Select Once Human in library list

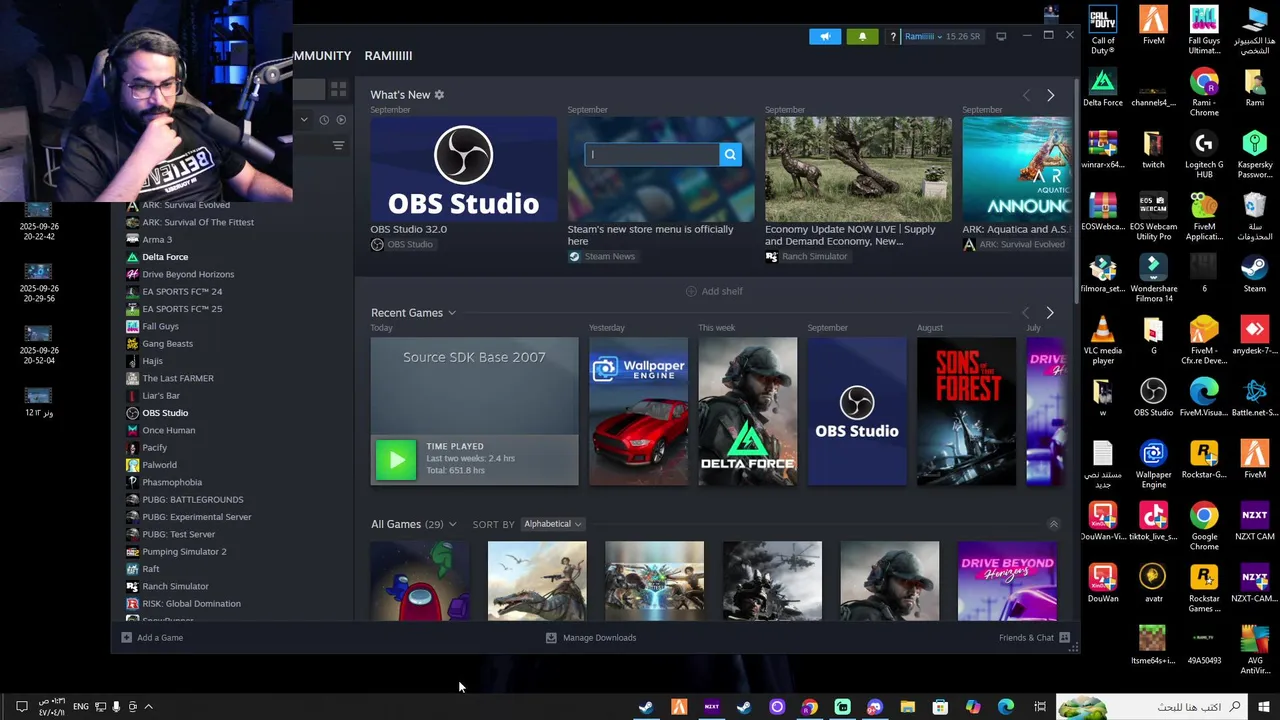168,430
